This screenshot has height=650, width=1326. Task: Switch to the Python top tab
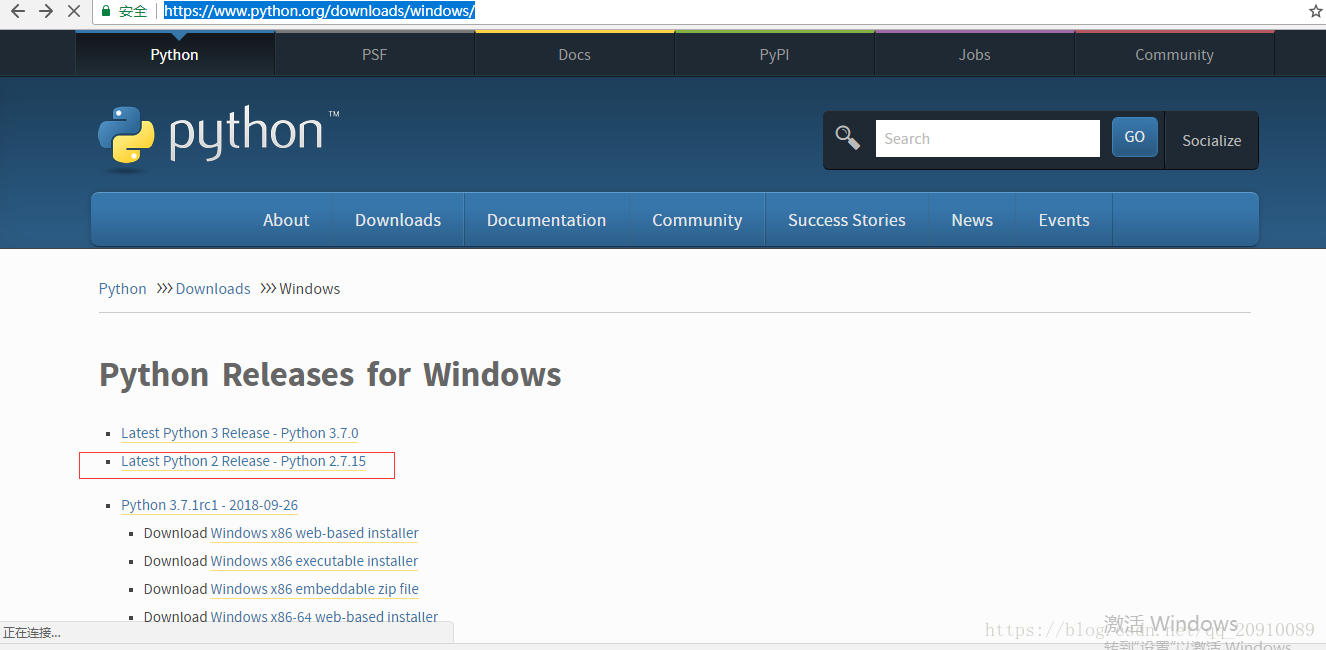coord(175,54)
